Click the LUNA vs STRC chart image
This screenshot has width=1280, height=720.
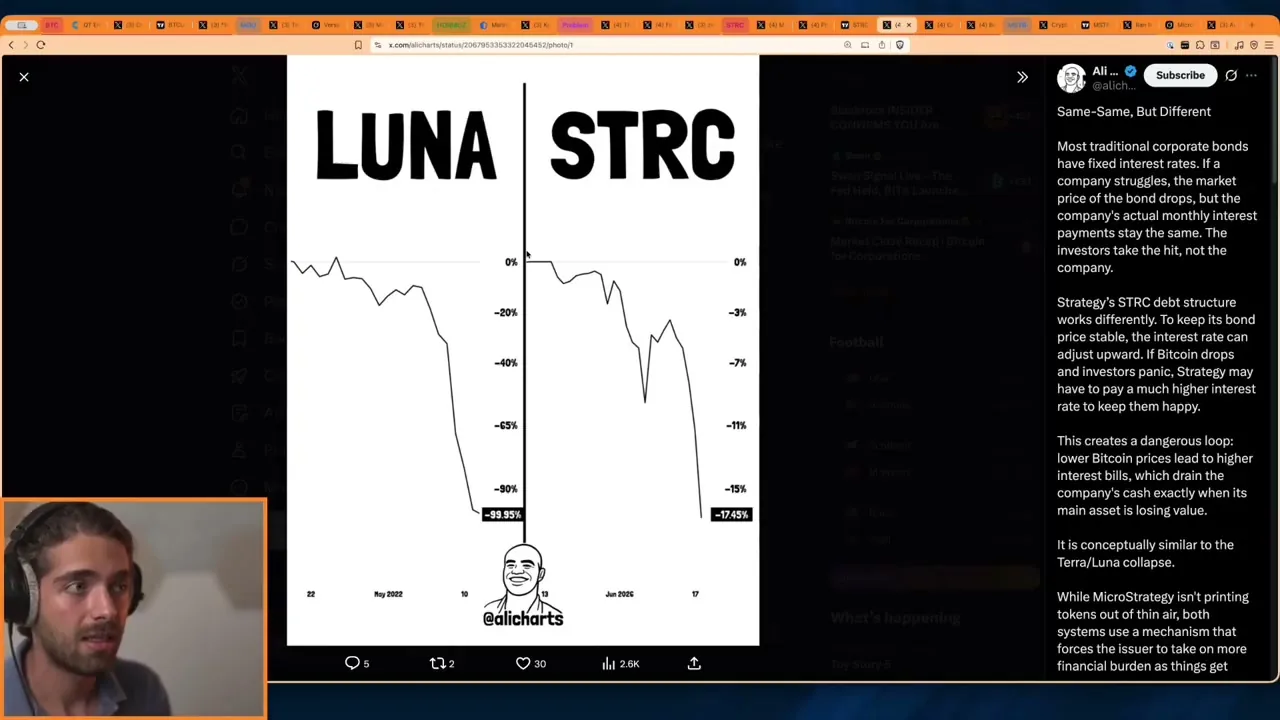point(523,351)
